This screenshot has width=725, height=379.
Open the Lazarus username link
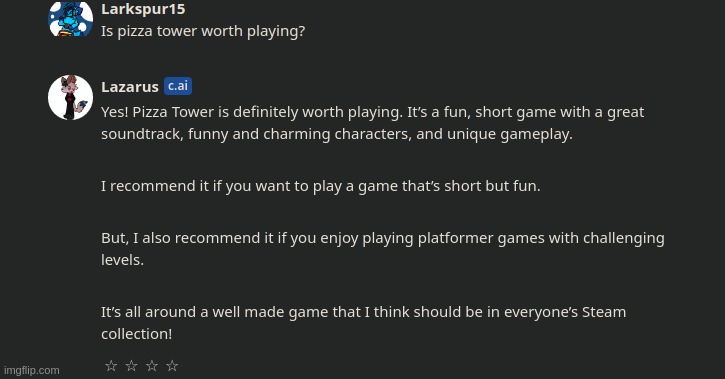pos(130,87)
